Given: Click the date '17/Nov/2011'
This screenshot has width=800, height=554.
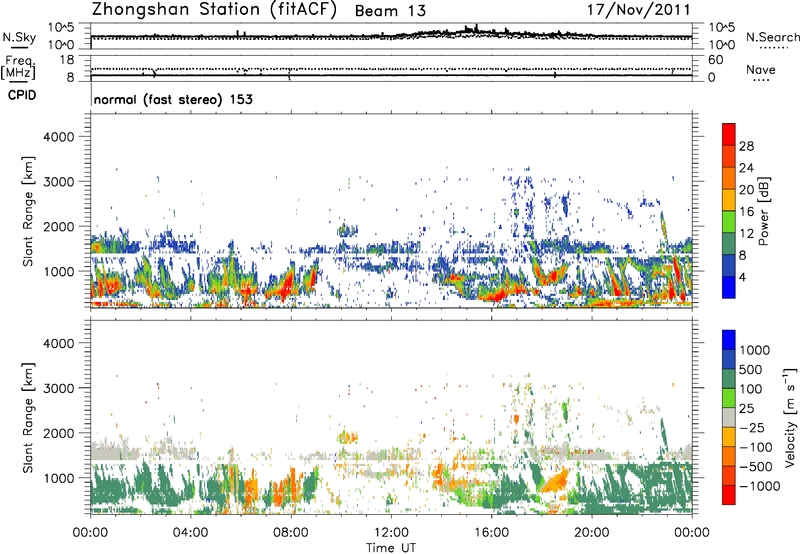Looking at the screenshot, I should point(639,9).
